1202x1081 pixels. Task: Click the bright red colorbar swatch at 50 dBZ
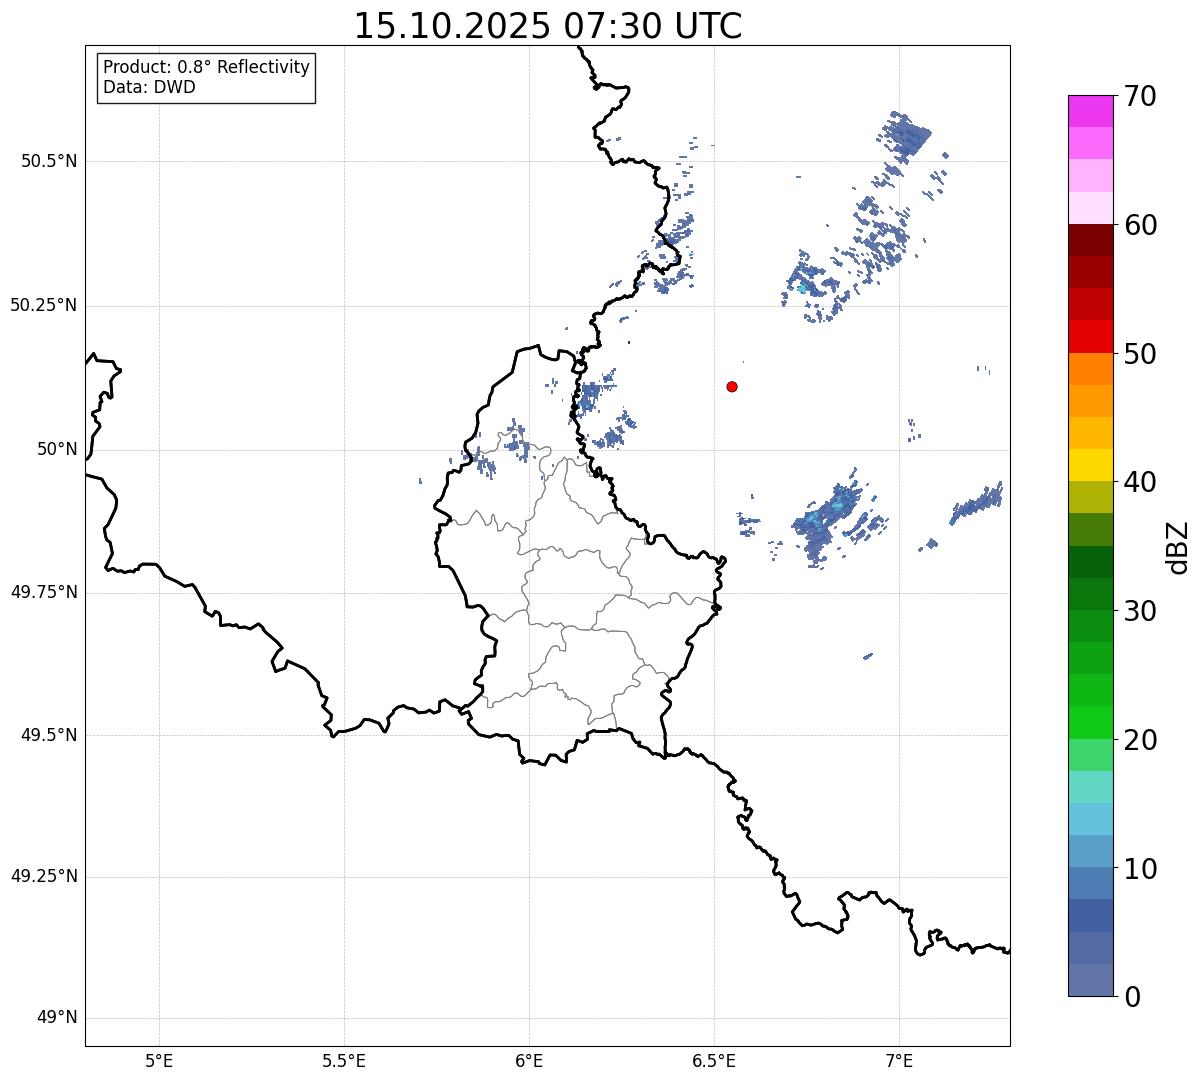1091,337
